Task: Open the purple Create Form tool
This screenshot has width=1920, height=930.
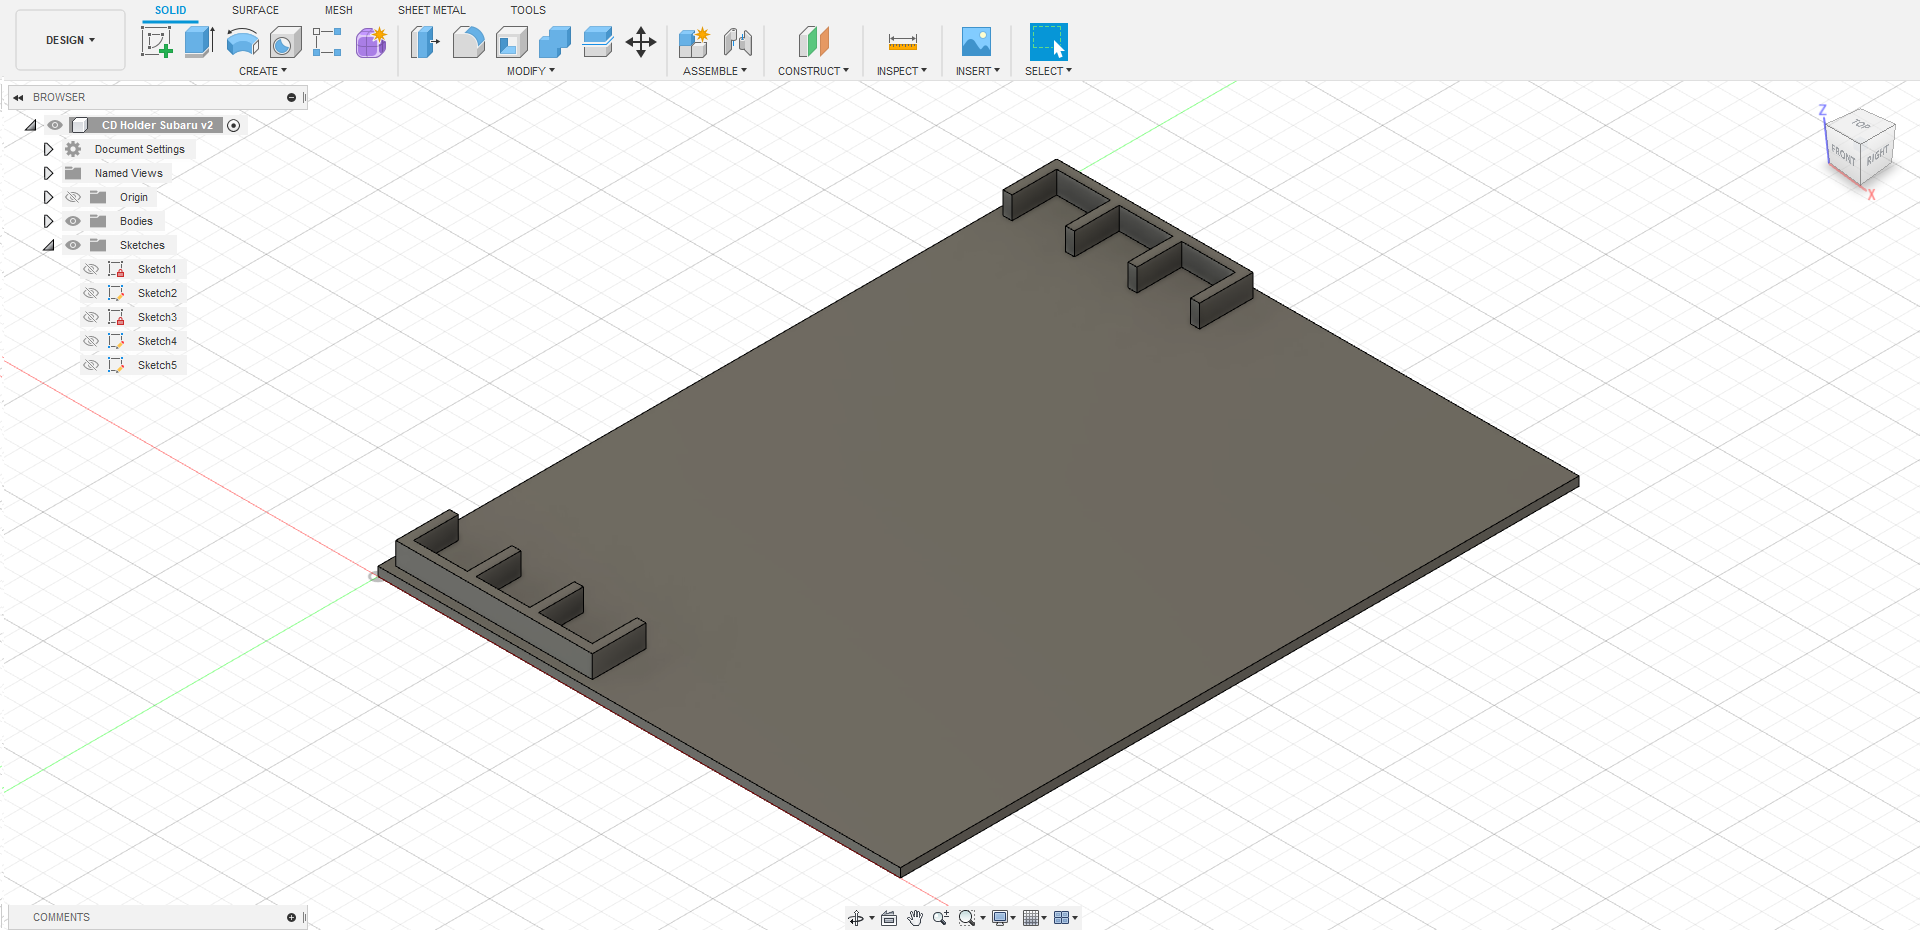Action: (371, 42)
